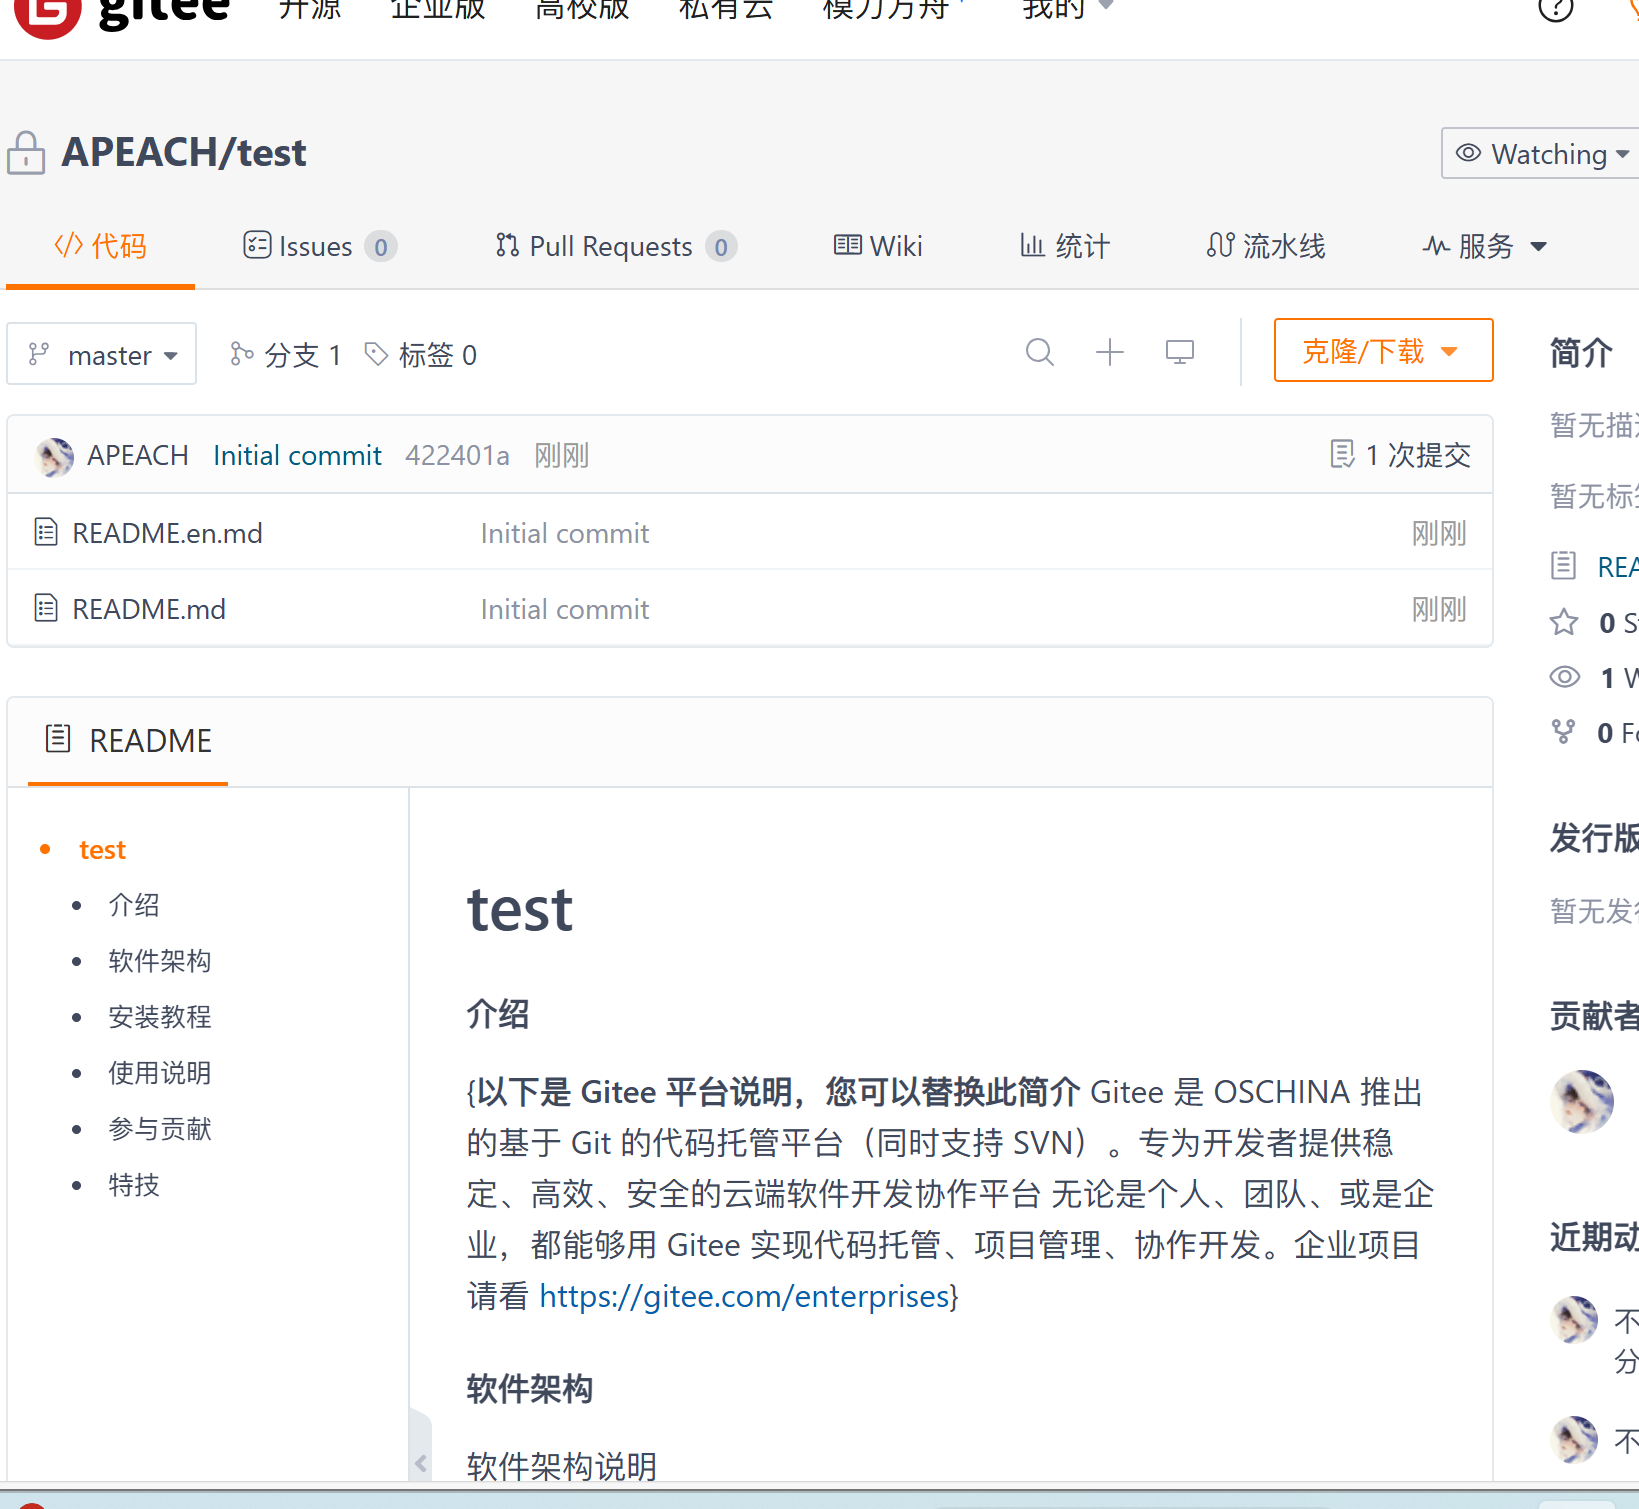Open the Pull Requests tab

tap(616, 246)
